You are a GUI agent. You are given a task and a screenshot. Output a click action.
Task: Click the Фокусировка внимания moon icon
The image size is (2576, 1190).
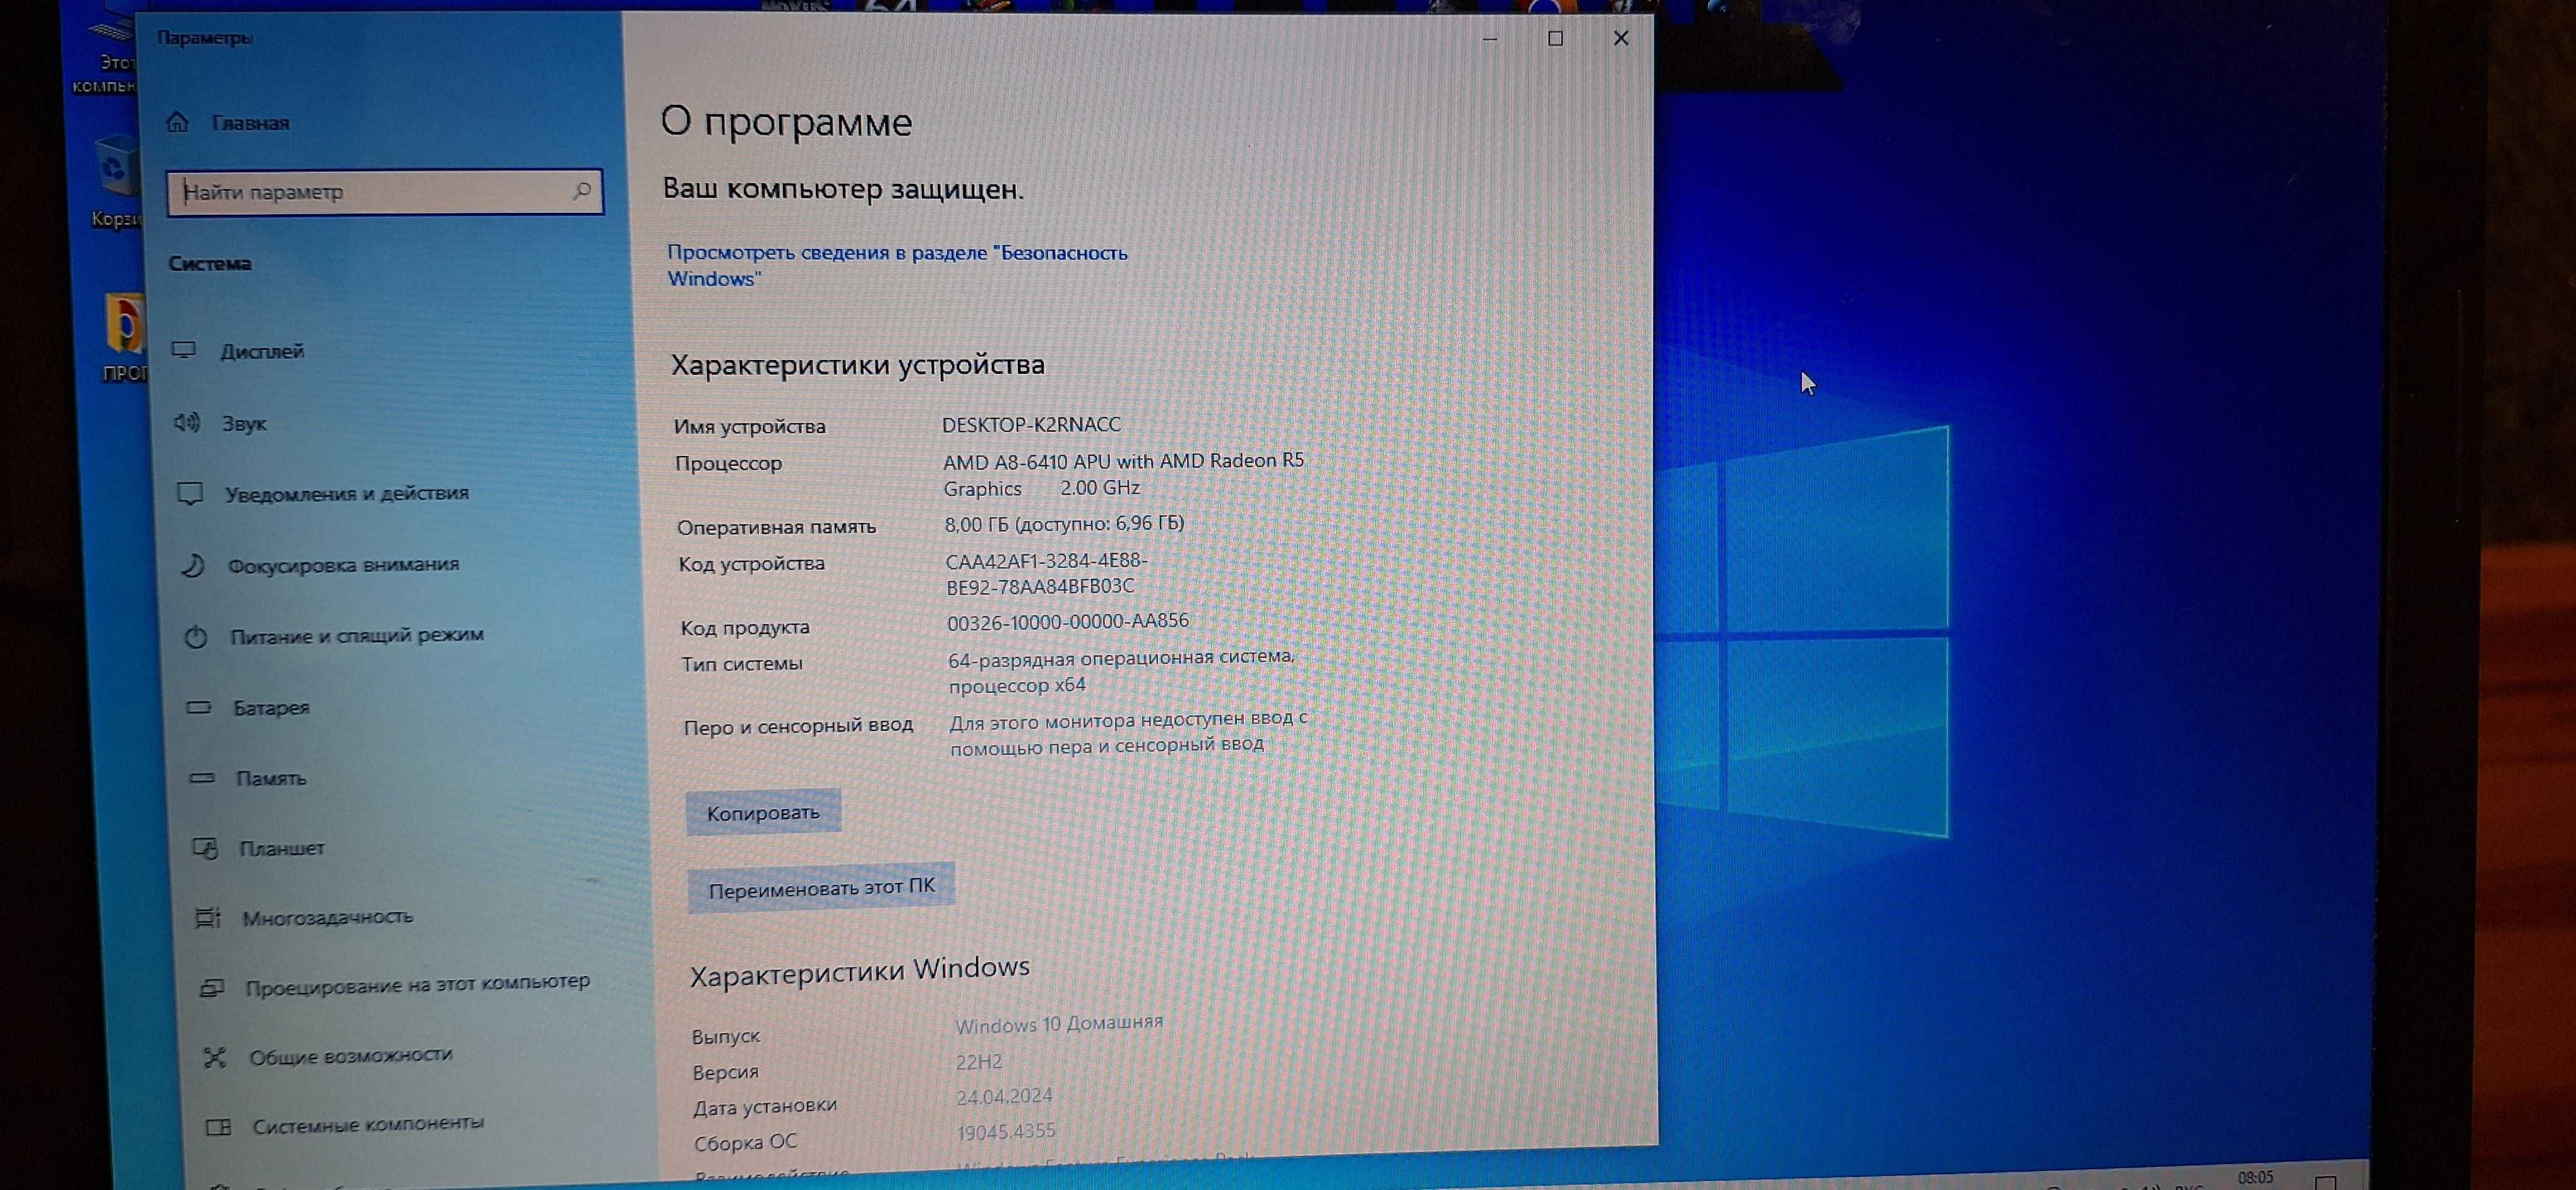click(193, 565)
